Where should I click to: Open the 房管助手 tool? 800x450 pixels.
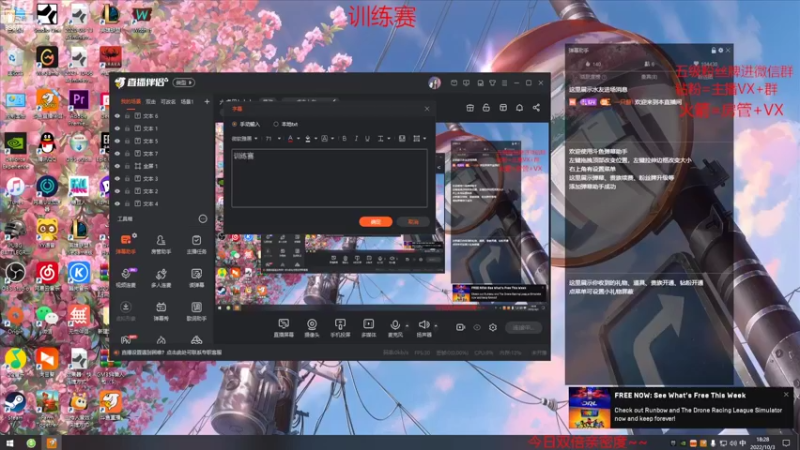161,243
